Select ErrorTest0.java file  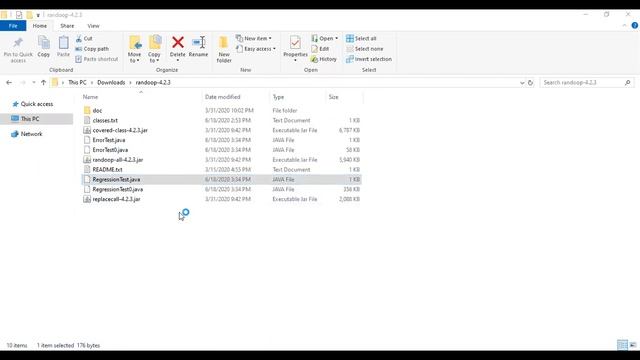pos(221,150)
